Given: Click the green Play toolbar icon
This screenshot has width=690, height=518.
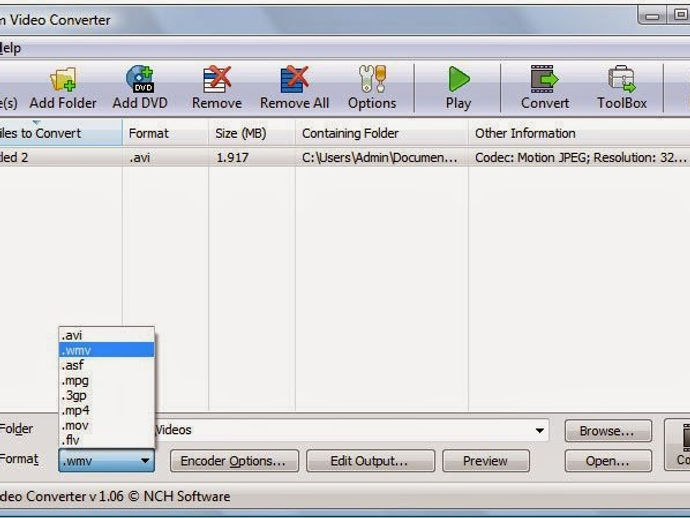Looking at the screenshot, I should point(459,88).
